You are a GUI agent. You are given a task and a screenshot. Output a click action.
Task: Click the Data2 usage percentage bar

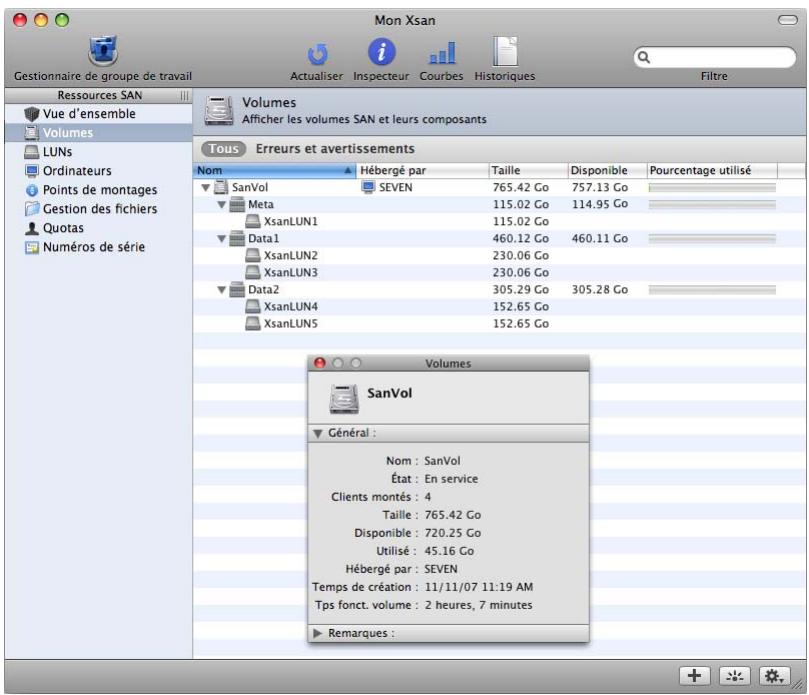[712, 290]
